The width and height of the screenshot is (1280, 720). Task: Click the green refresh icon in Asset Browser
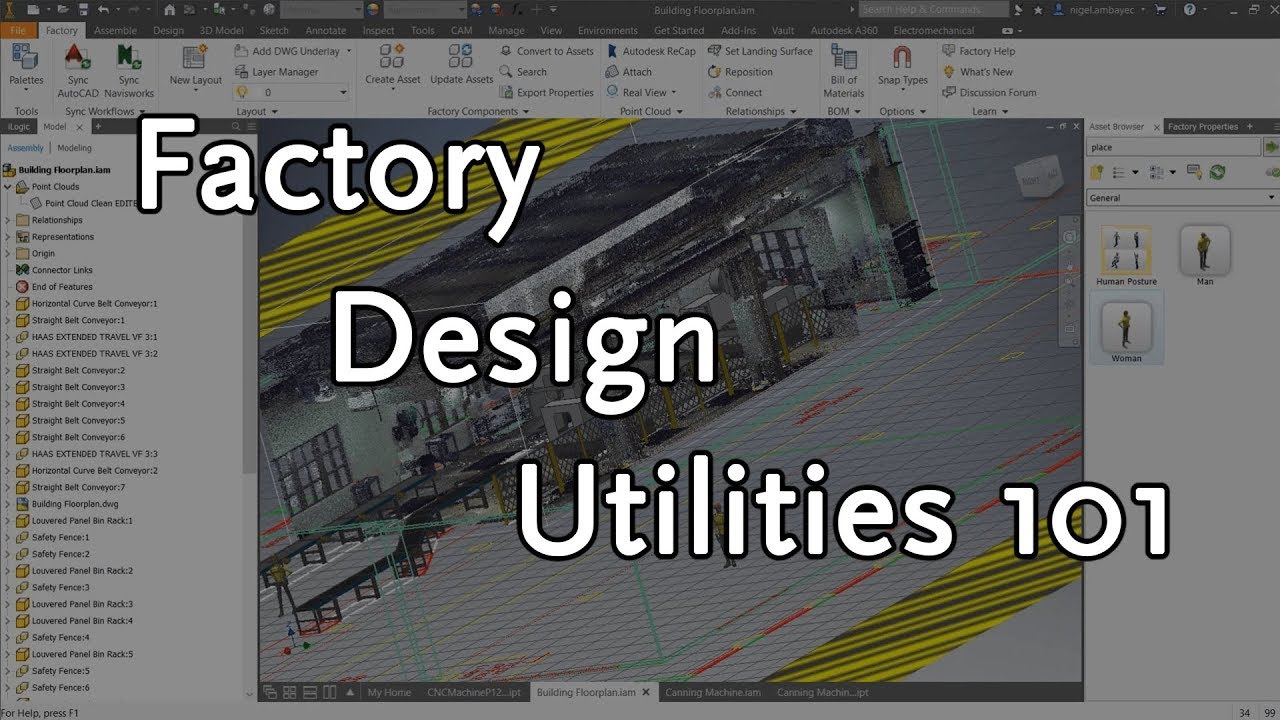point(1217,173)
